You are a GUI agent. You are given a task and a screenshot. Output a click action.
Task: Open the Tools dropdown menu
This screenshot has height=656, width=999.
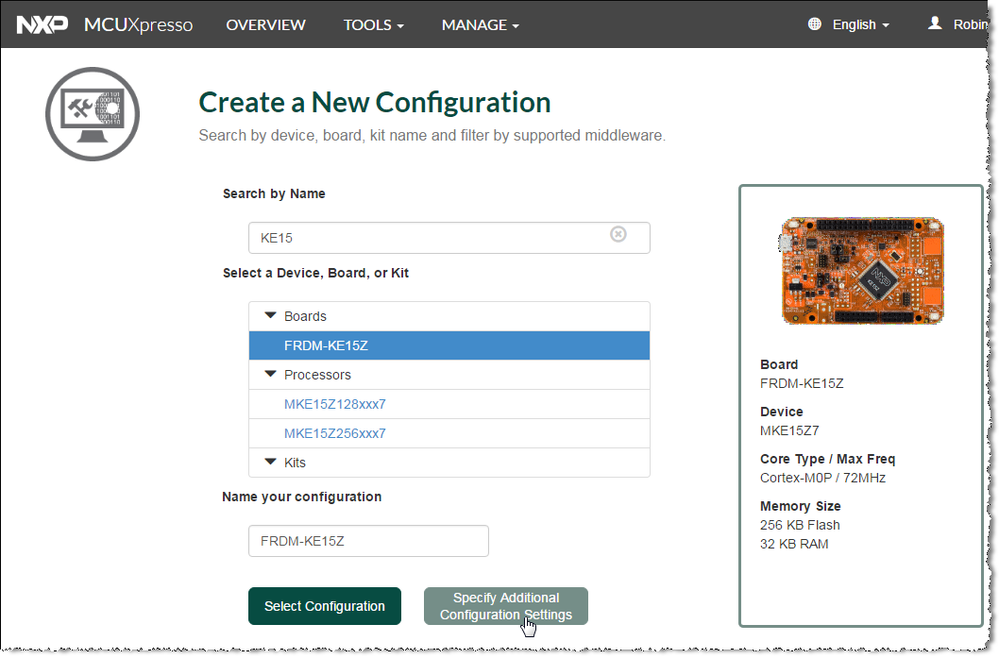tap(373, 25)
